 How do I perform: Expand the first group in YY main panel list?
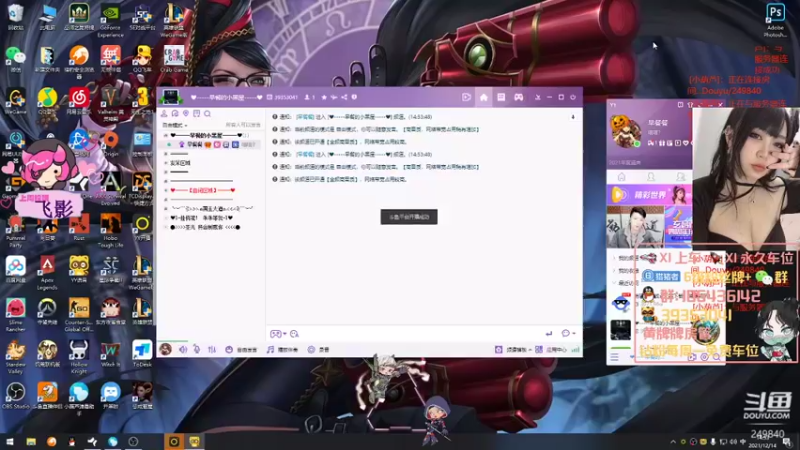click(614, 258)
